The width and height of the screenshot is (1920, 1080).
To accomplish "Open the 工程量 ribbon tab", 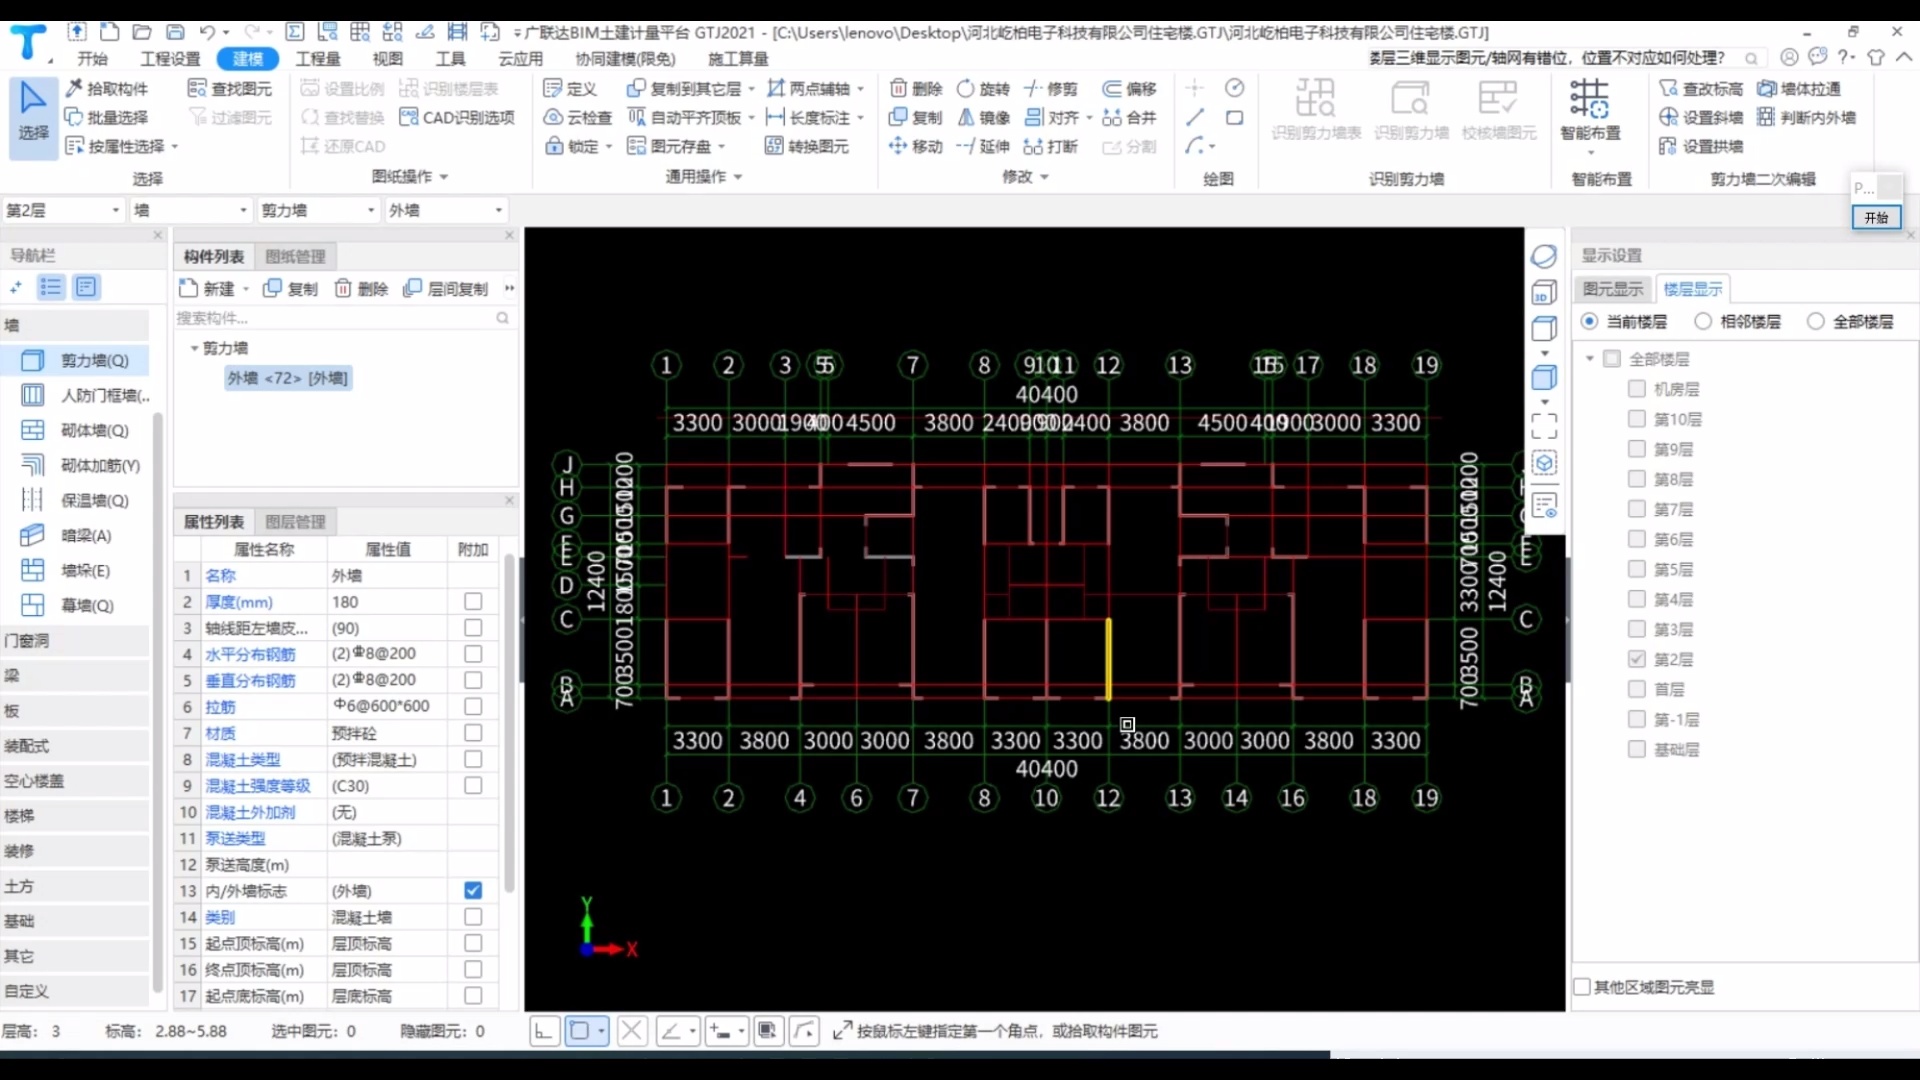I will coord(318,58).
